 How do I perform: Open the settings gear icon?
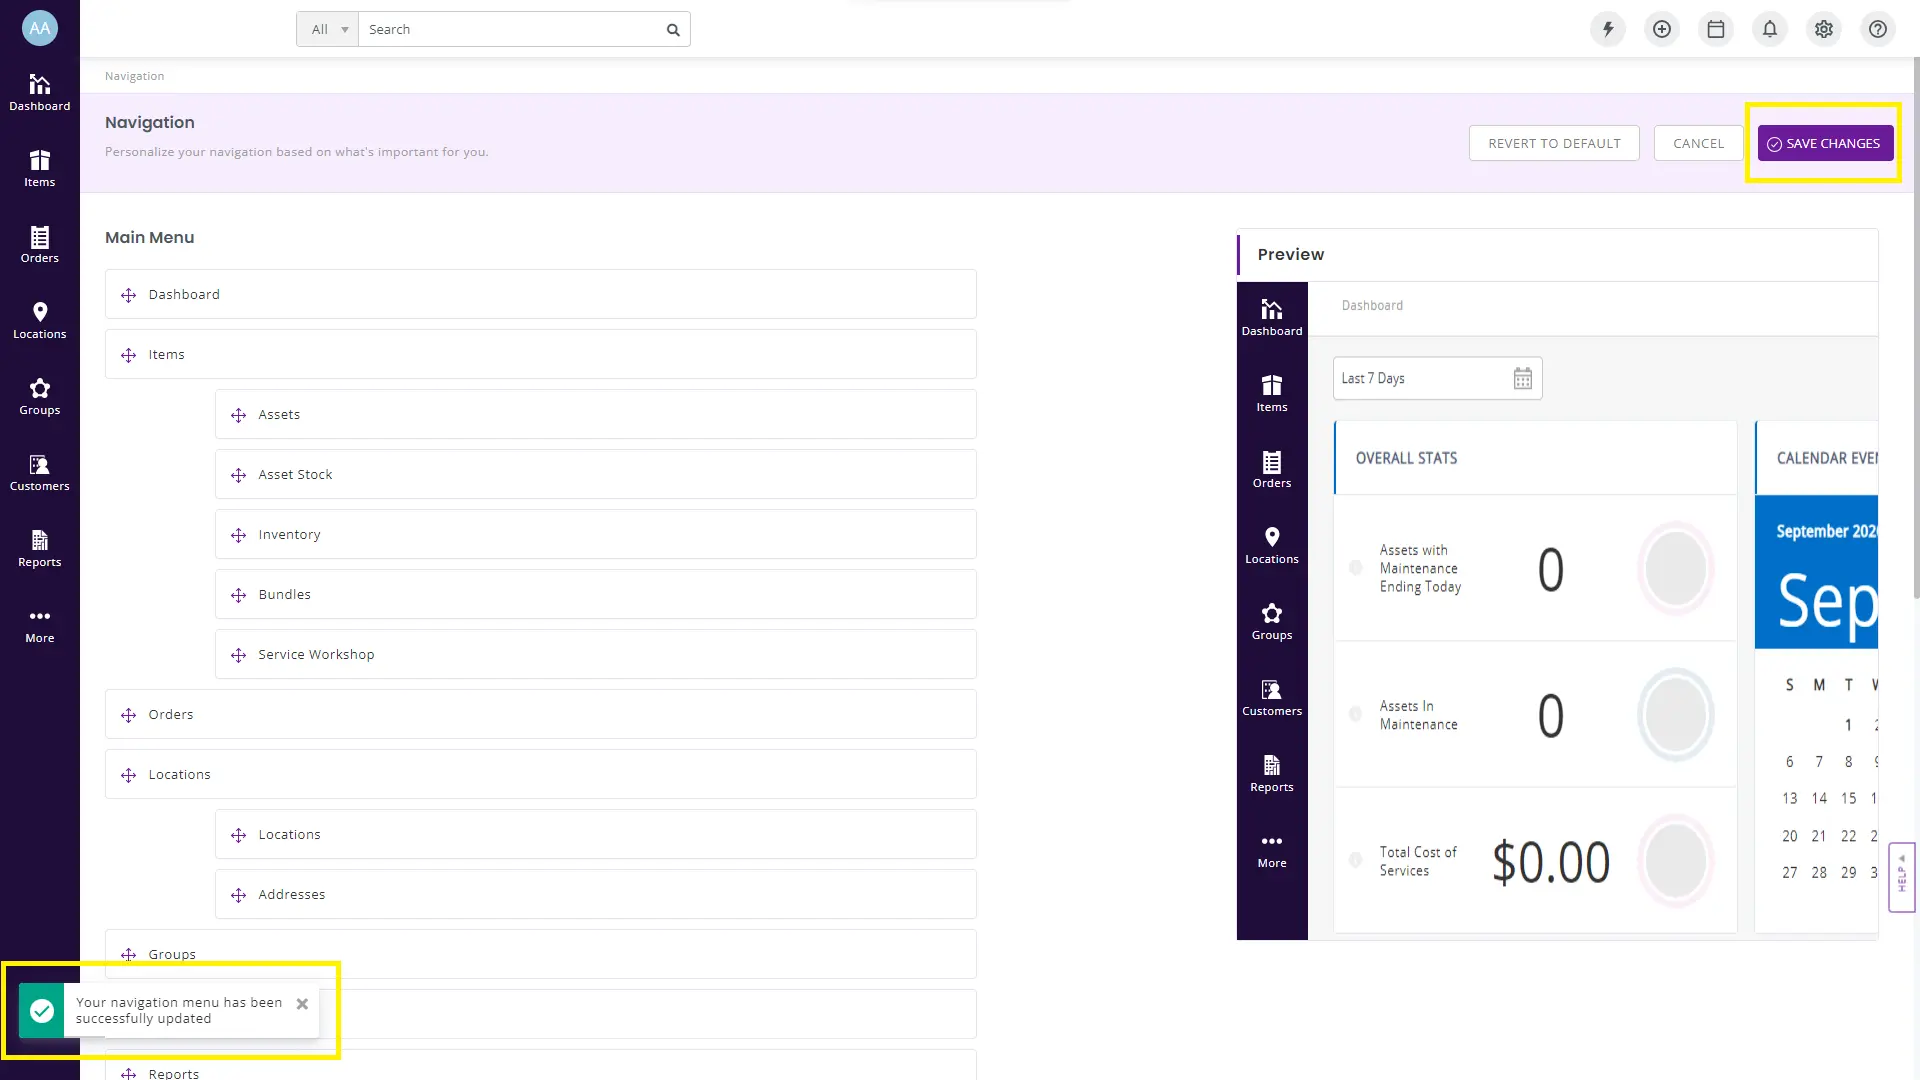tap(1824, 29)
